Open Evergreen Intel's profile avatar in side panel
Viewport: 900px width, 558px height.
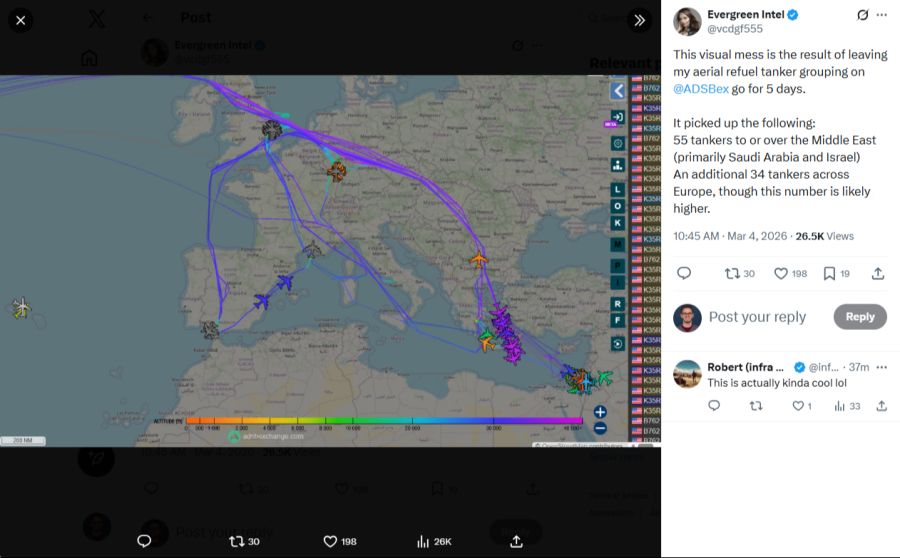tap(687, 21)
